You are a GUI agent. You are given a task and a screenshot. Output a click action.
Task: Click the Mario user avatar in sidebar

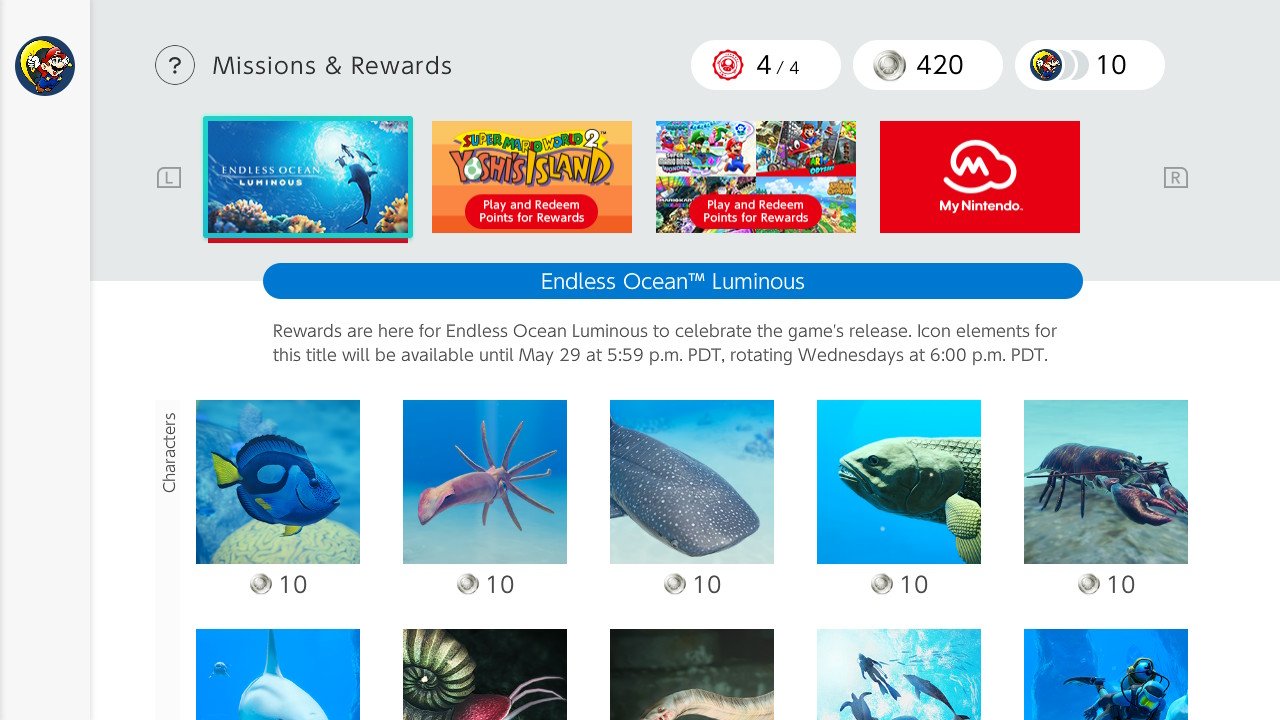pyautogui.click(x=45, y=66)
